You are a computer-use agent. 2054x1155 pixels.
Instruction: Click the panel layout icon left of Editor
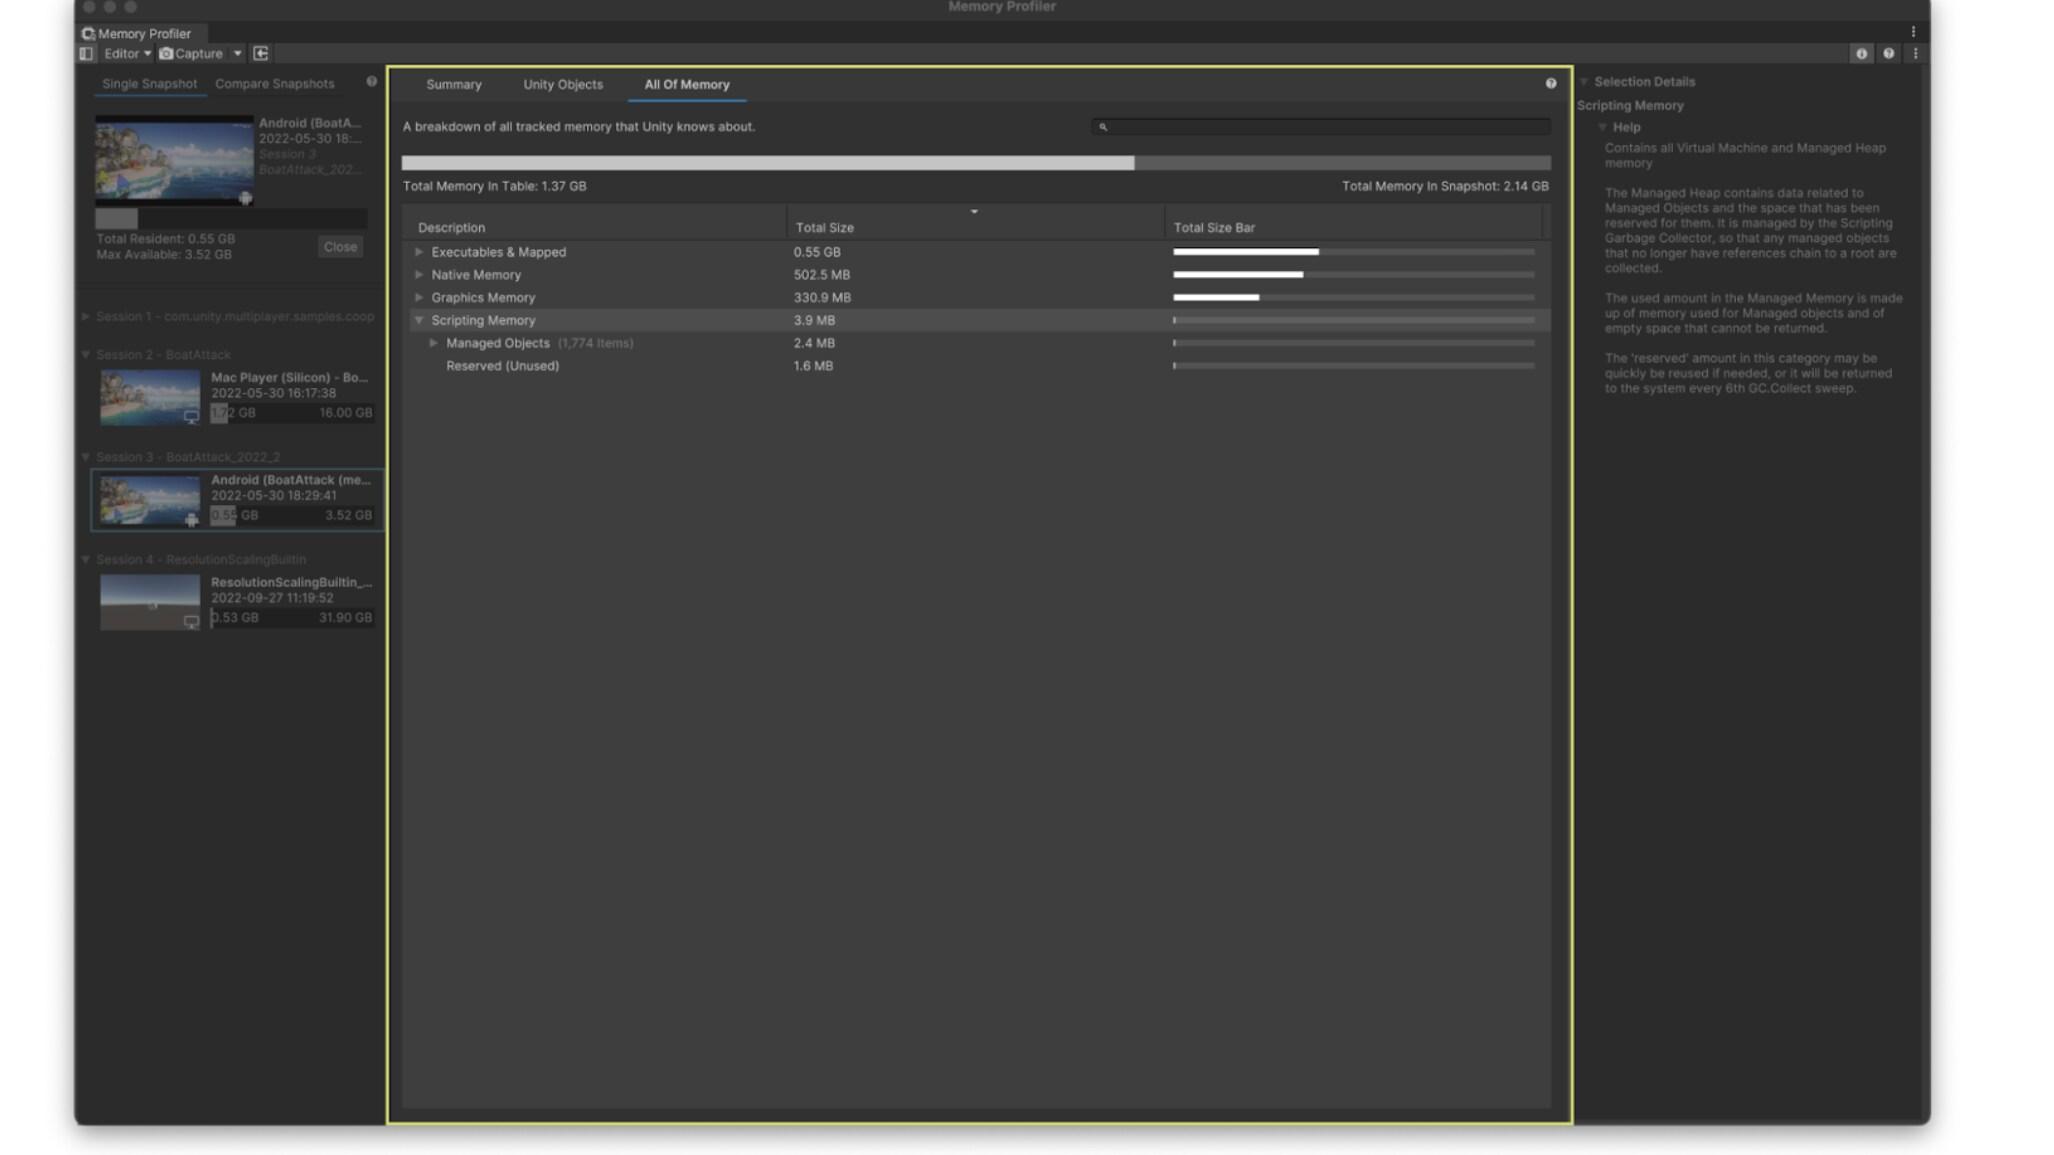click(x=87, y=53)
